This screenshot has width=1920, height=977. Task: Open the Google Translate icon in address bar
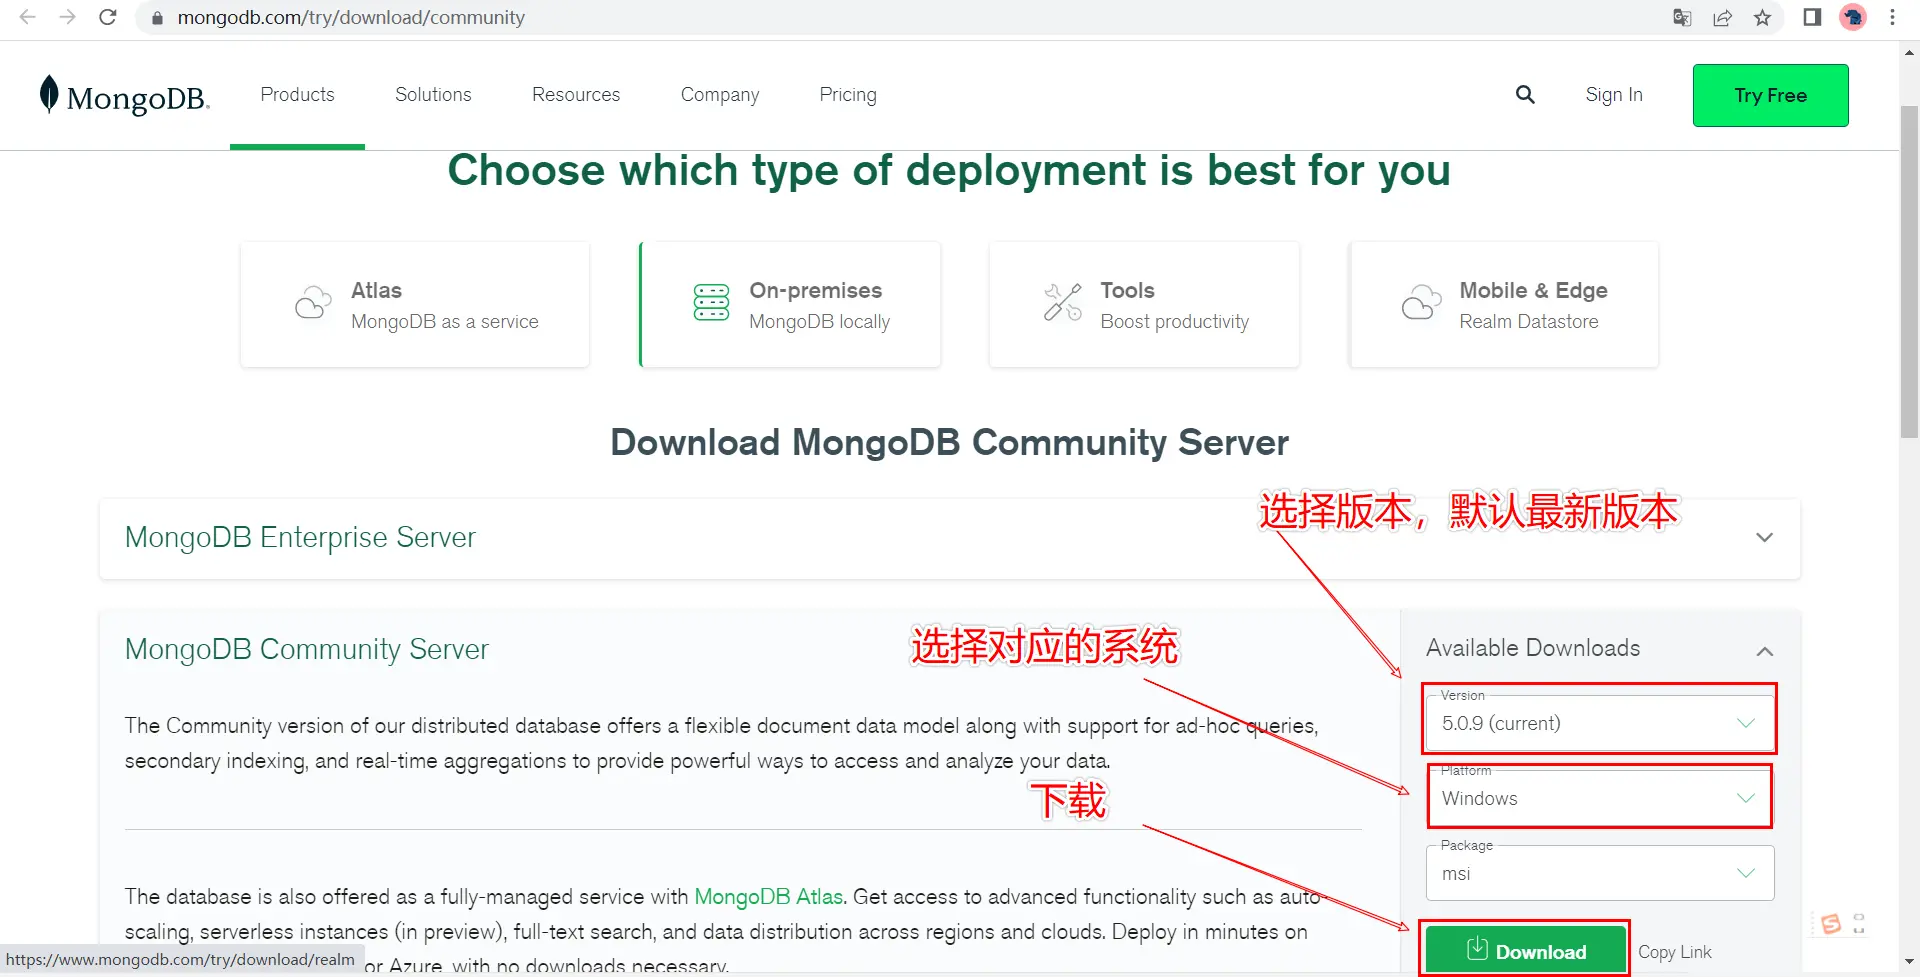click(x=1682, y=17)
